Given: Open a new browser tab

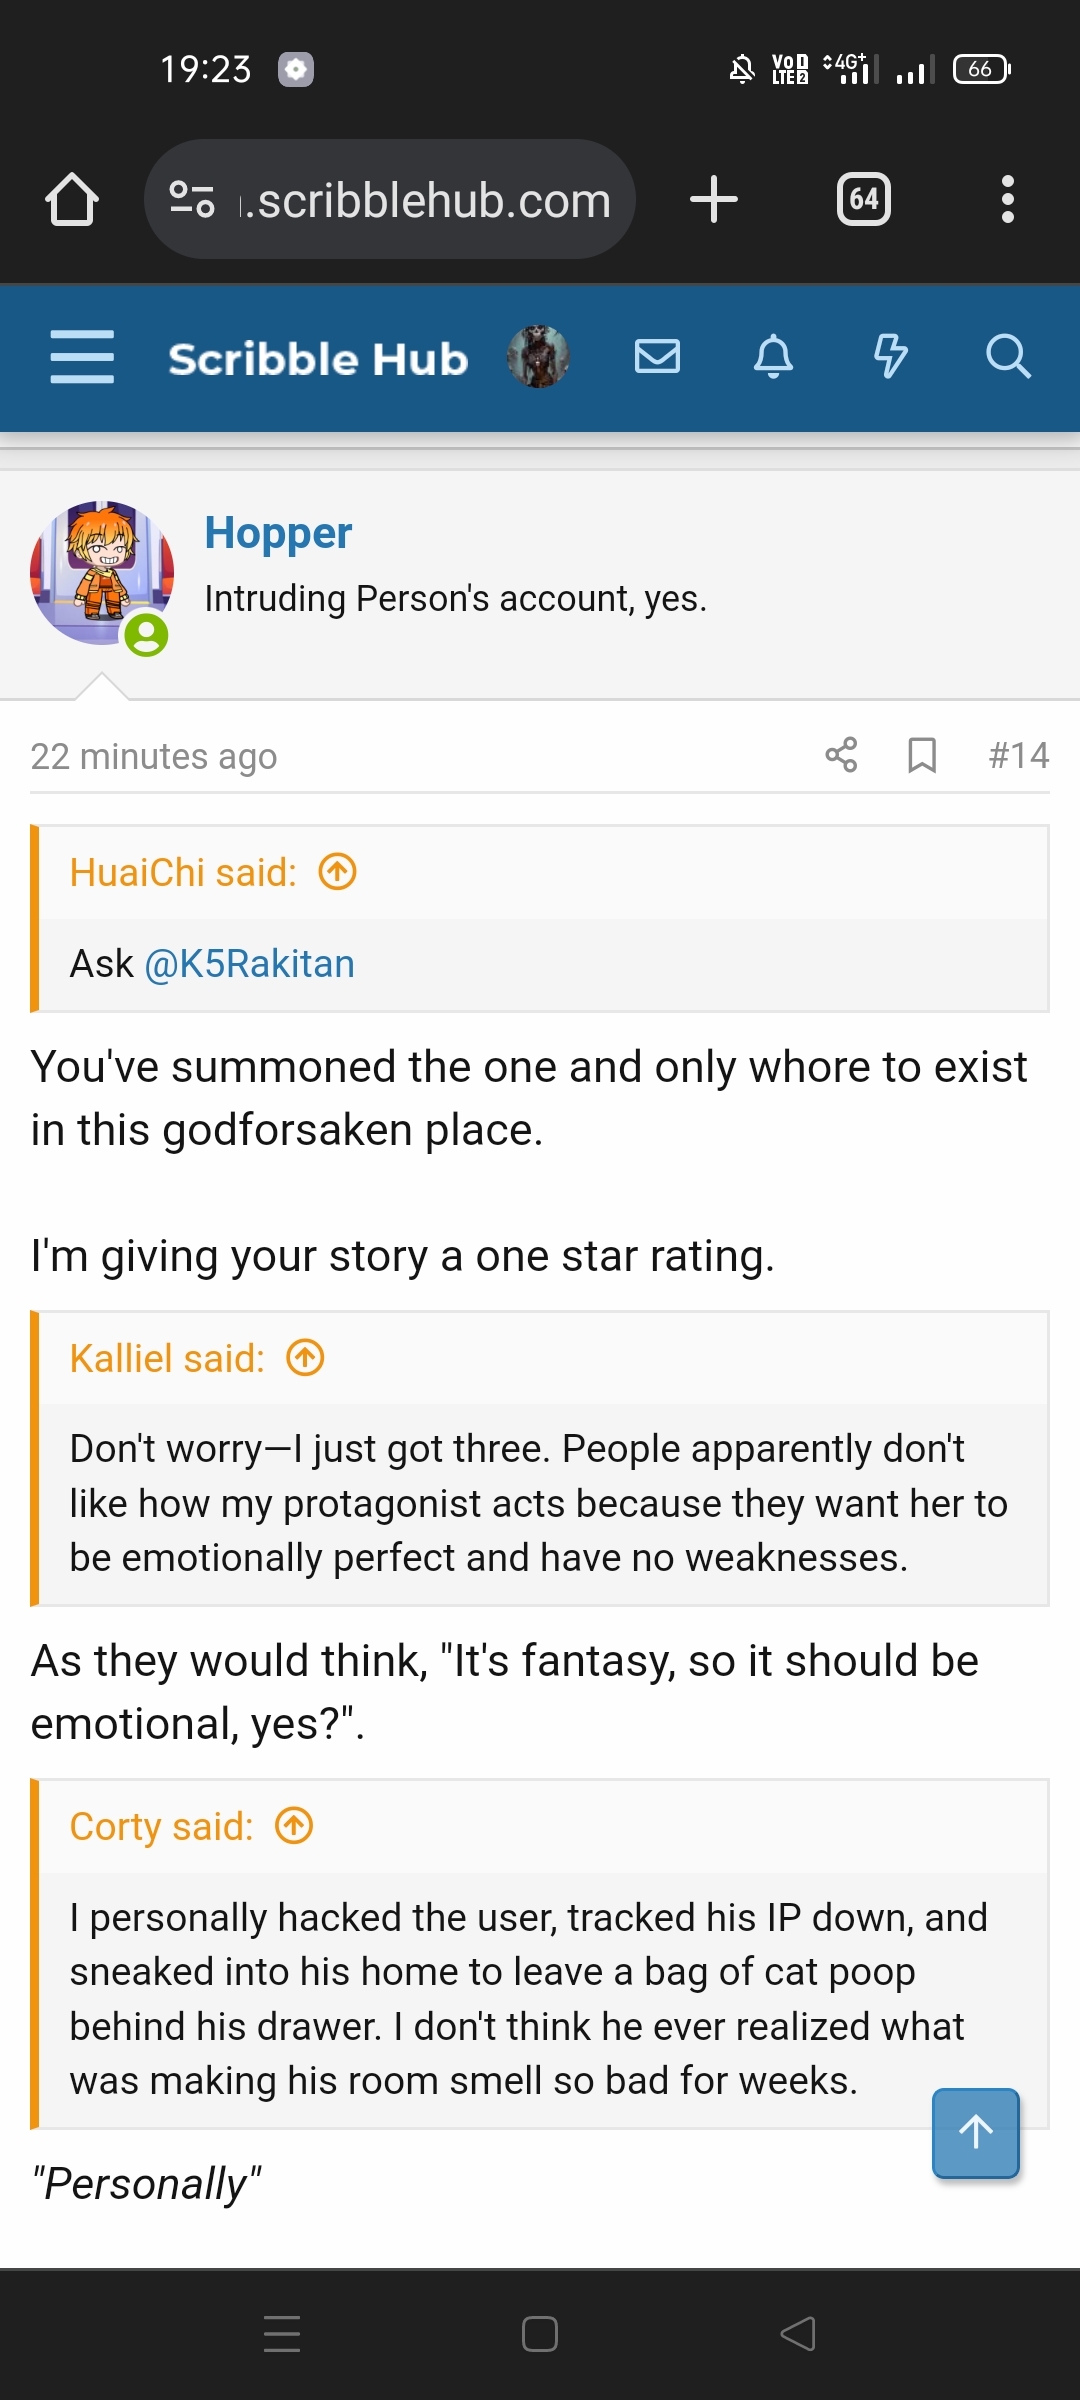Looking at the screenshot, I should [x=714, y=199].
